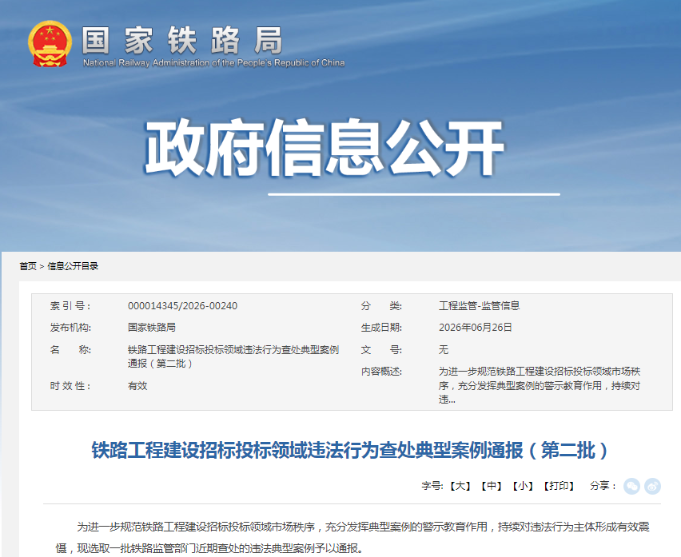The image size is (681, 557).
Task: Click the name field text in info table
Action: pos(233,357)
